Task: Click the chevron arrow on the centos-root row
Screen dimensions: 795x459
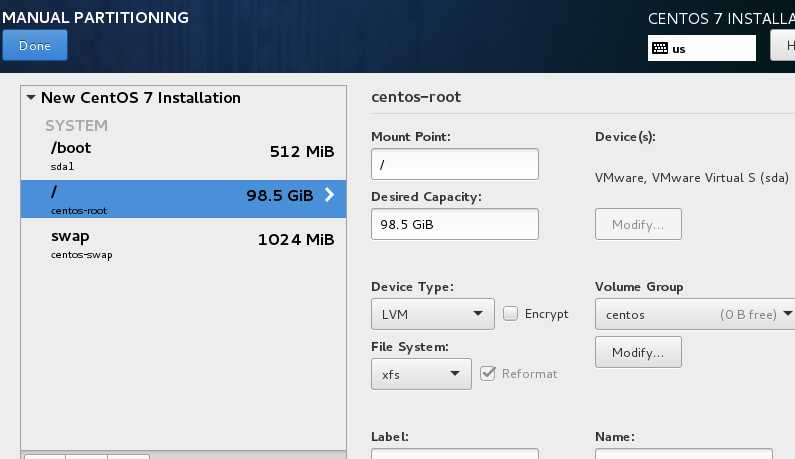Action: pyautogui.click(x=330, y=195)
